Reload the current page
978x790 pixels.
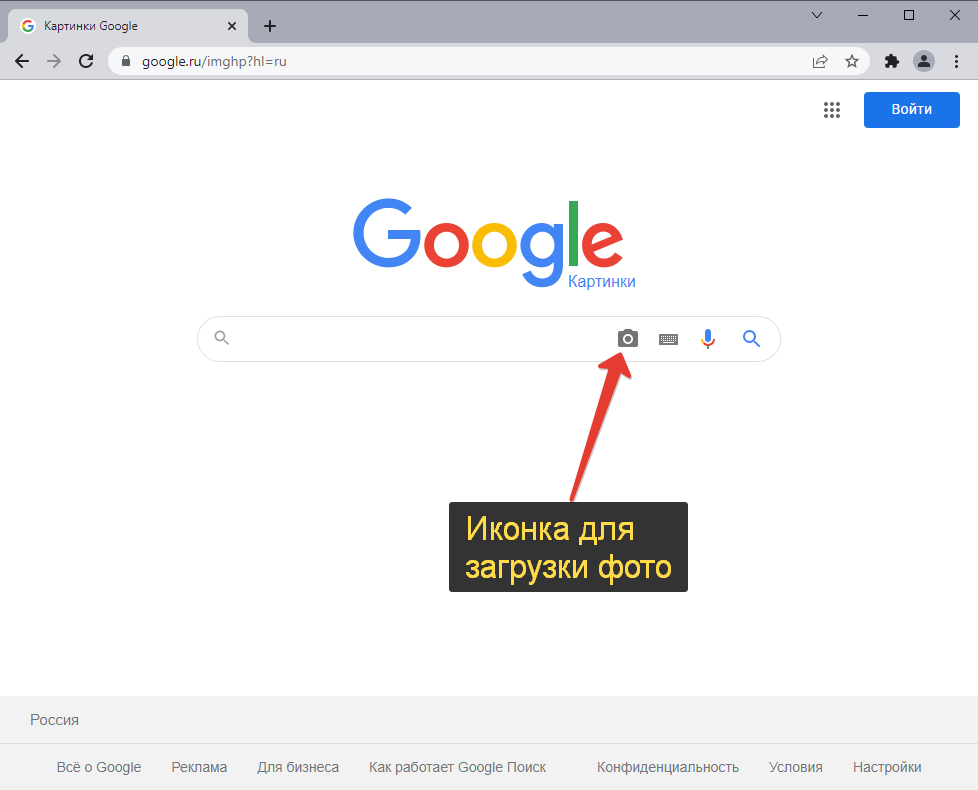point(86,61)
